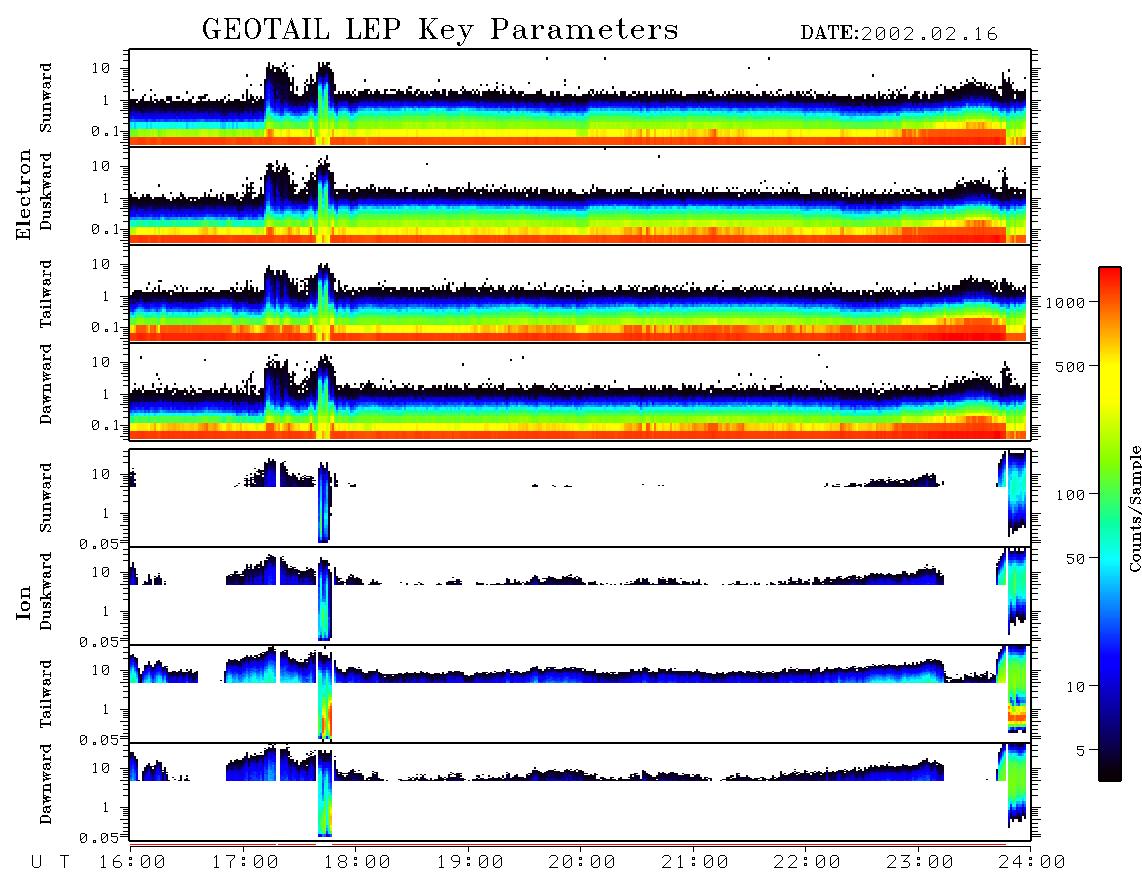1142x880 pixels.
Task: Select the 'DATE:2002.02.16' label
Action: point(899,34)
